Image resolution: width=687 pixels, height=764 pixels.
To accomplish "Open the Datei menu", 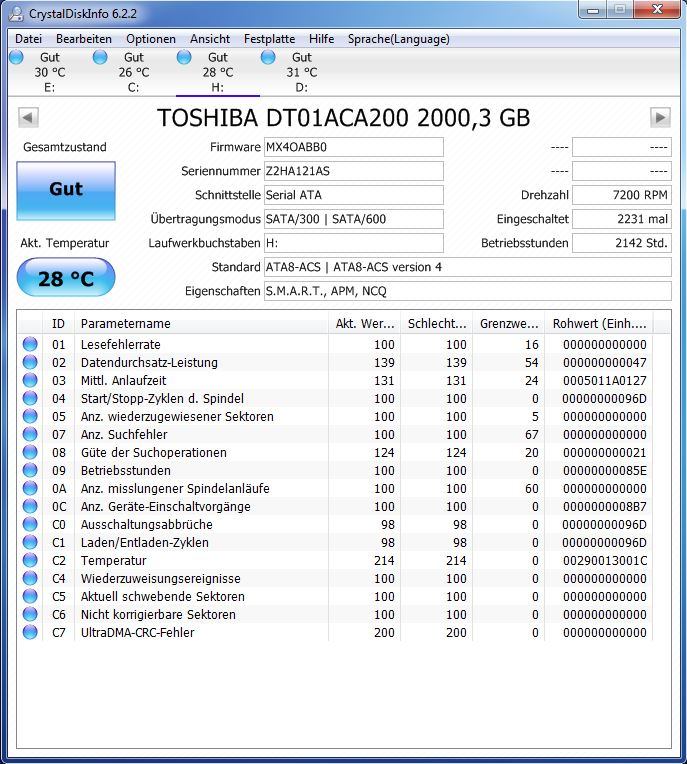I will tap(28, 39).
